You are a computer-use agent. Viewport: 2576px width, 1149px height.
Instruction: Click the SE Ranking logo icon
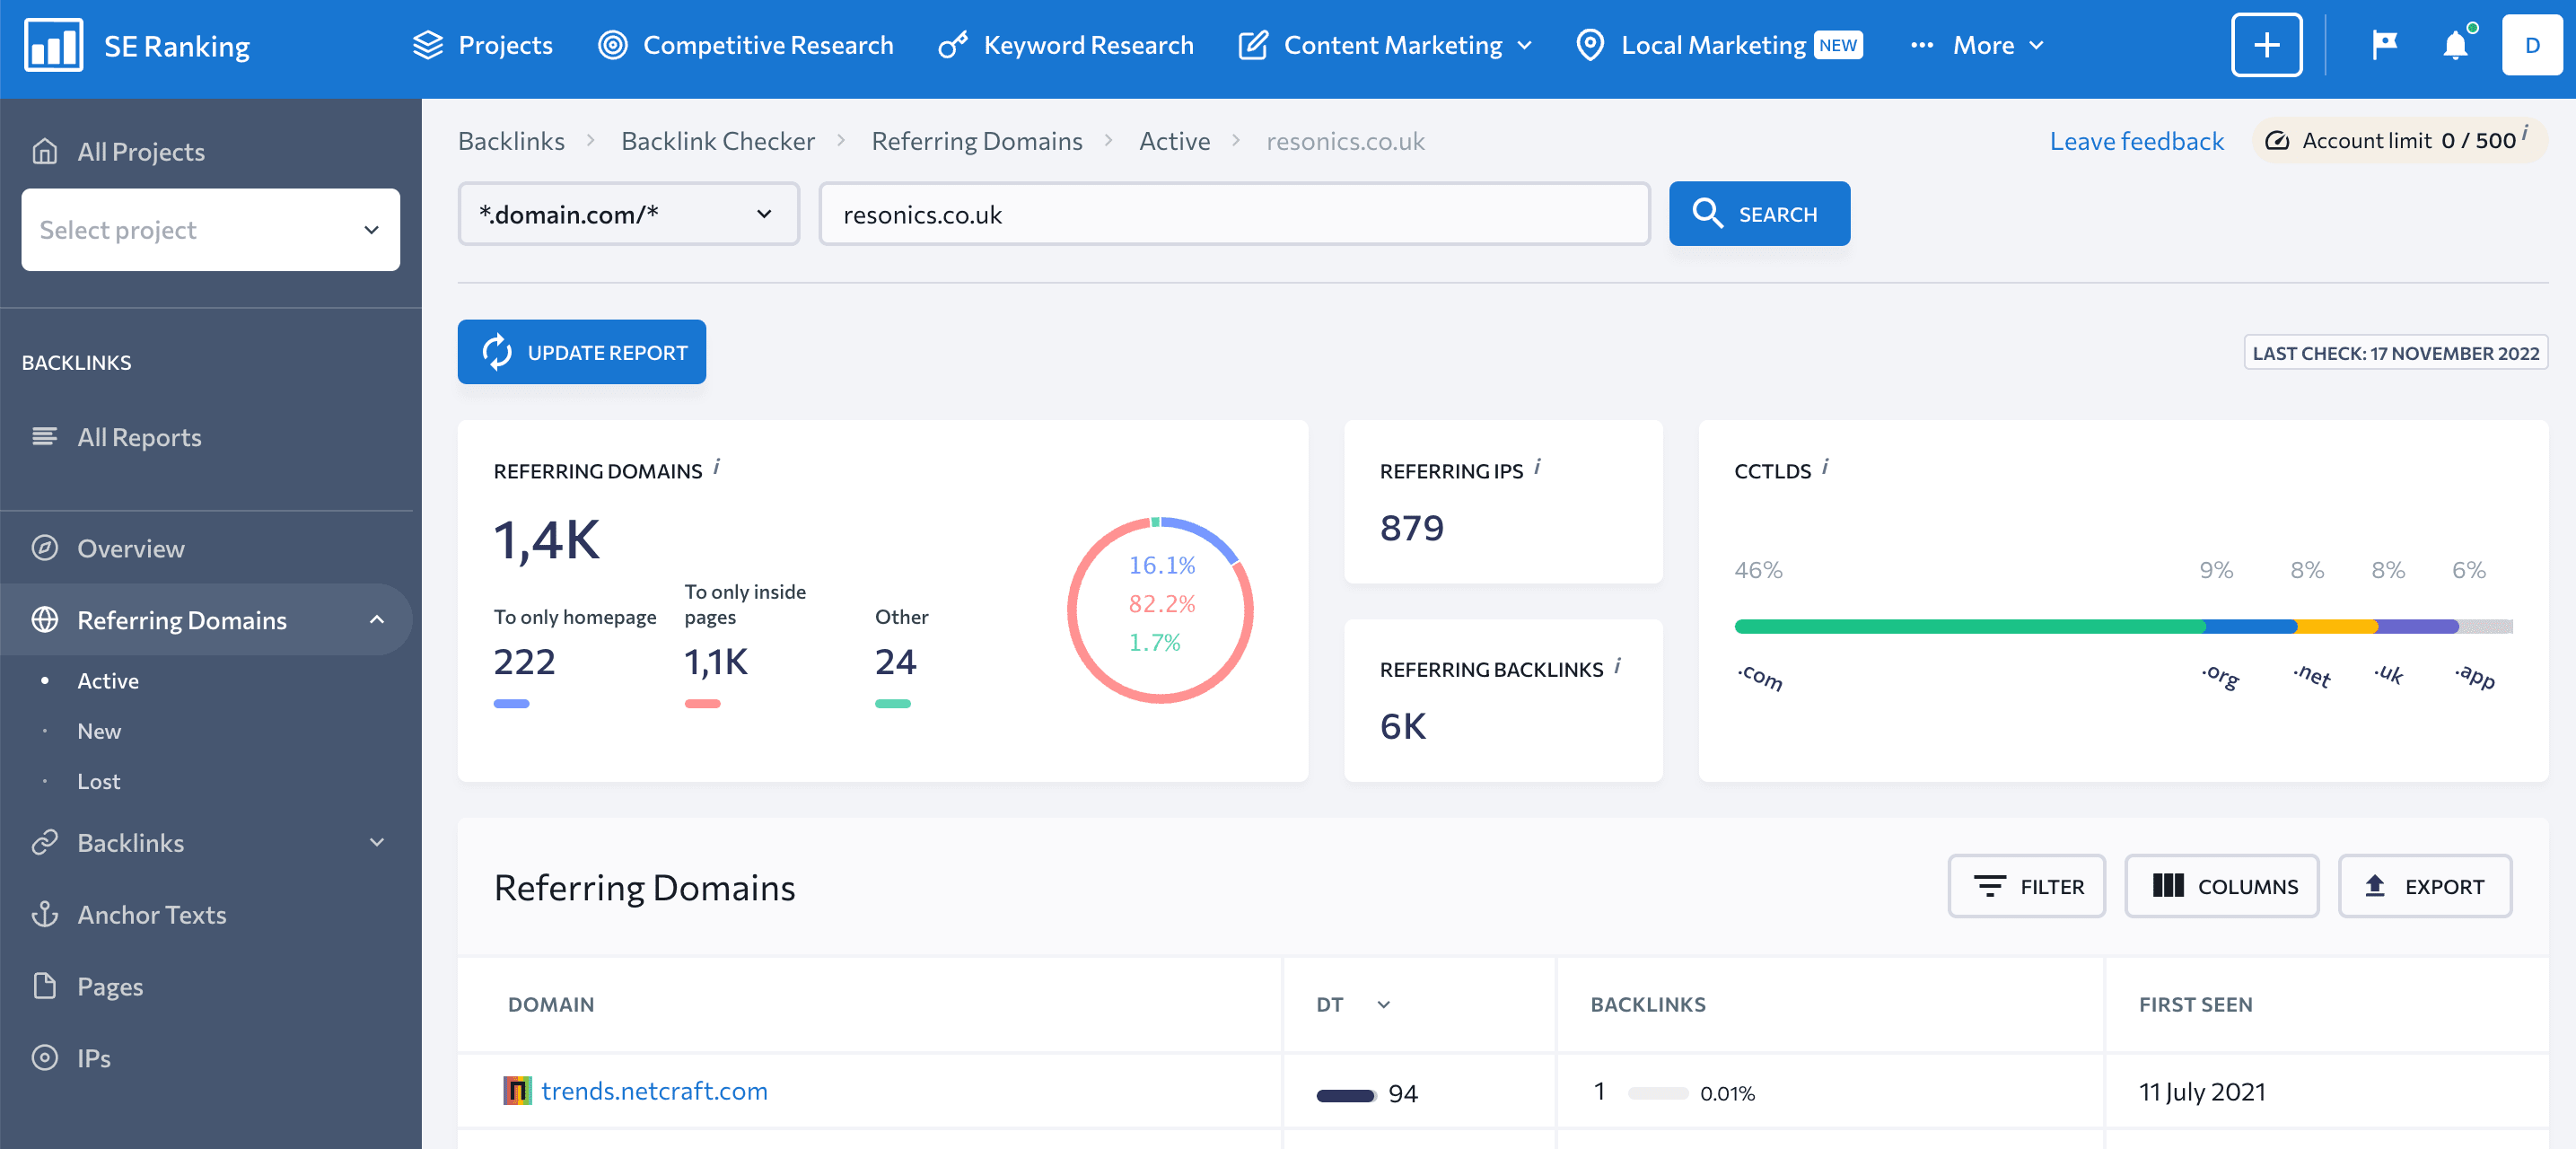pyautogui.click(x=53, y=45)
